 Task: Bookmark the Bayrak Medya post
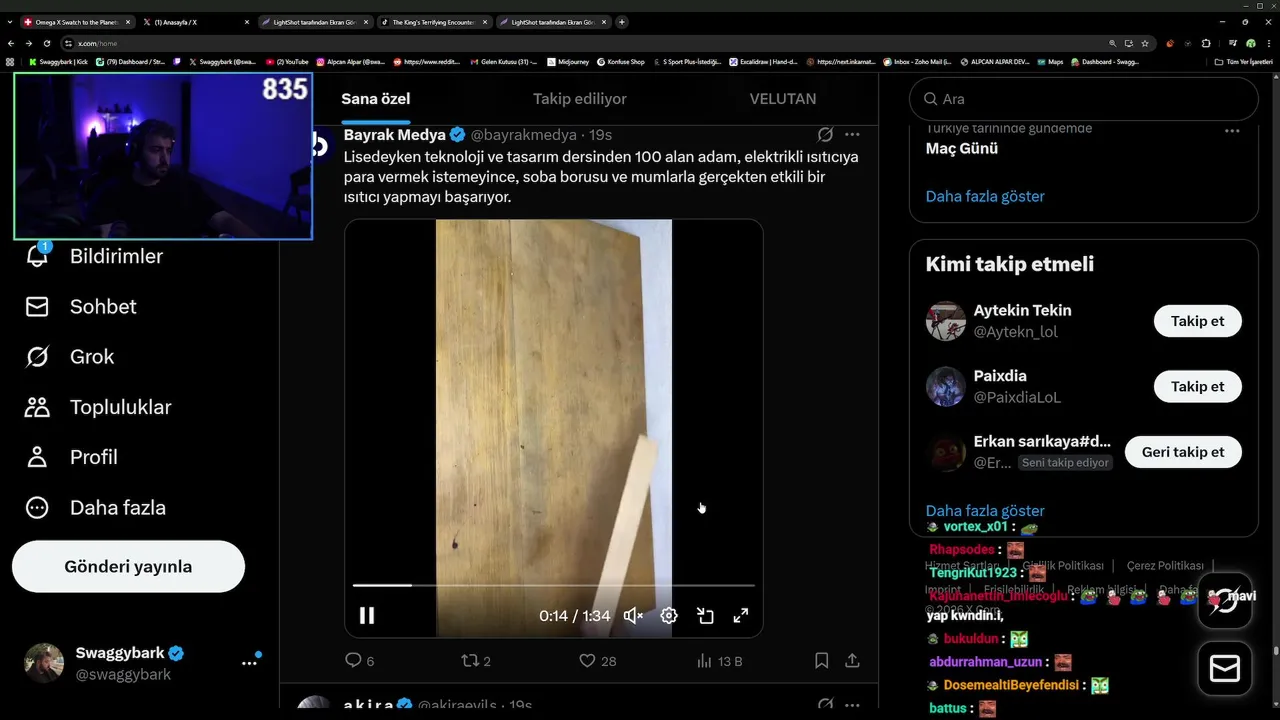tap(821, 661)
